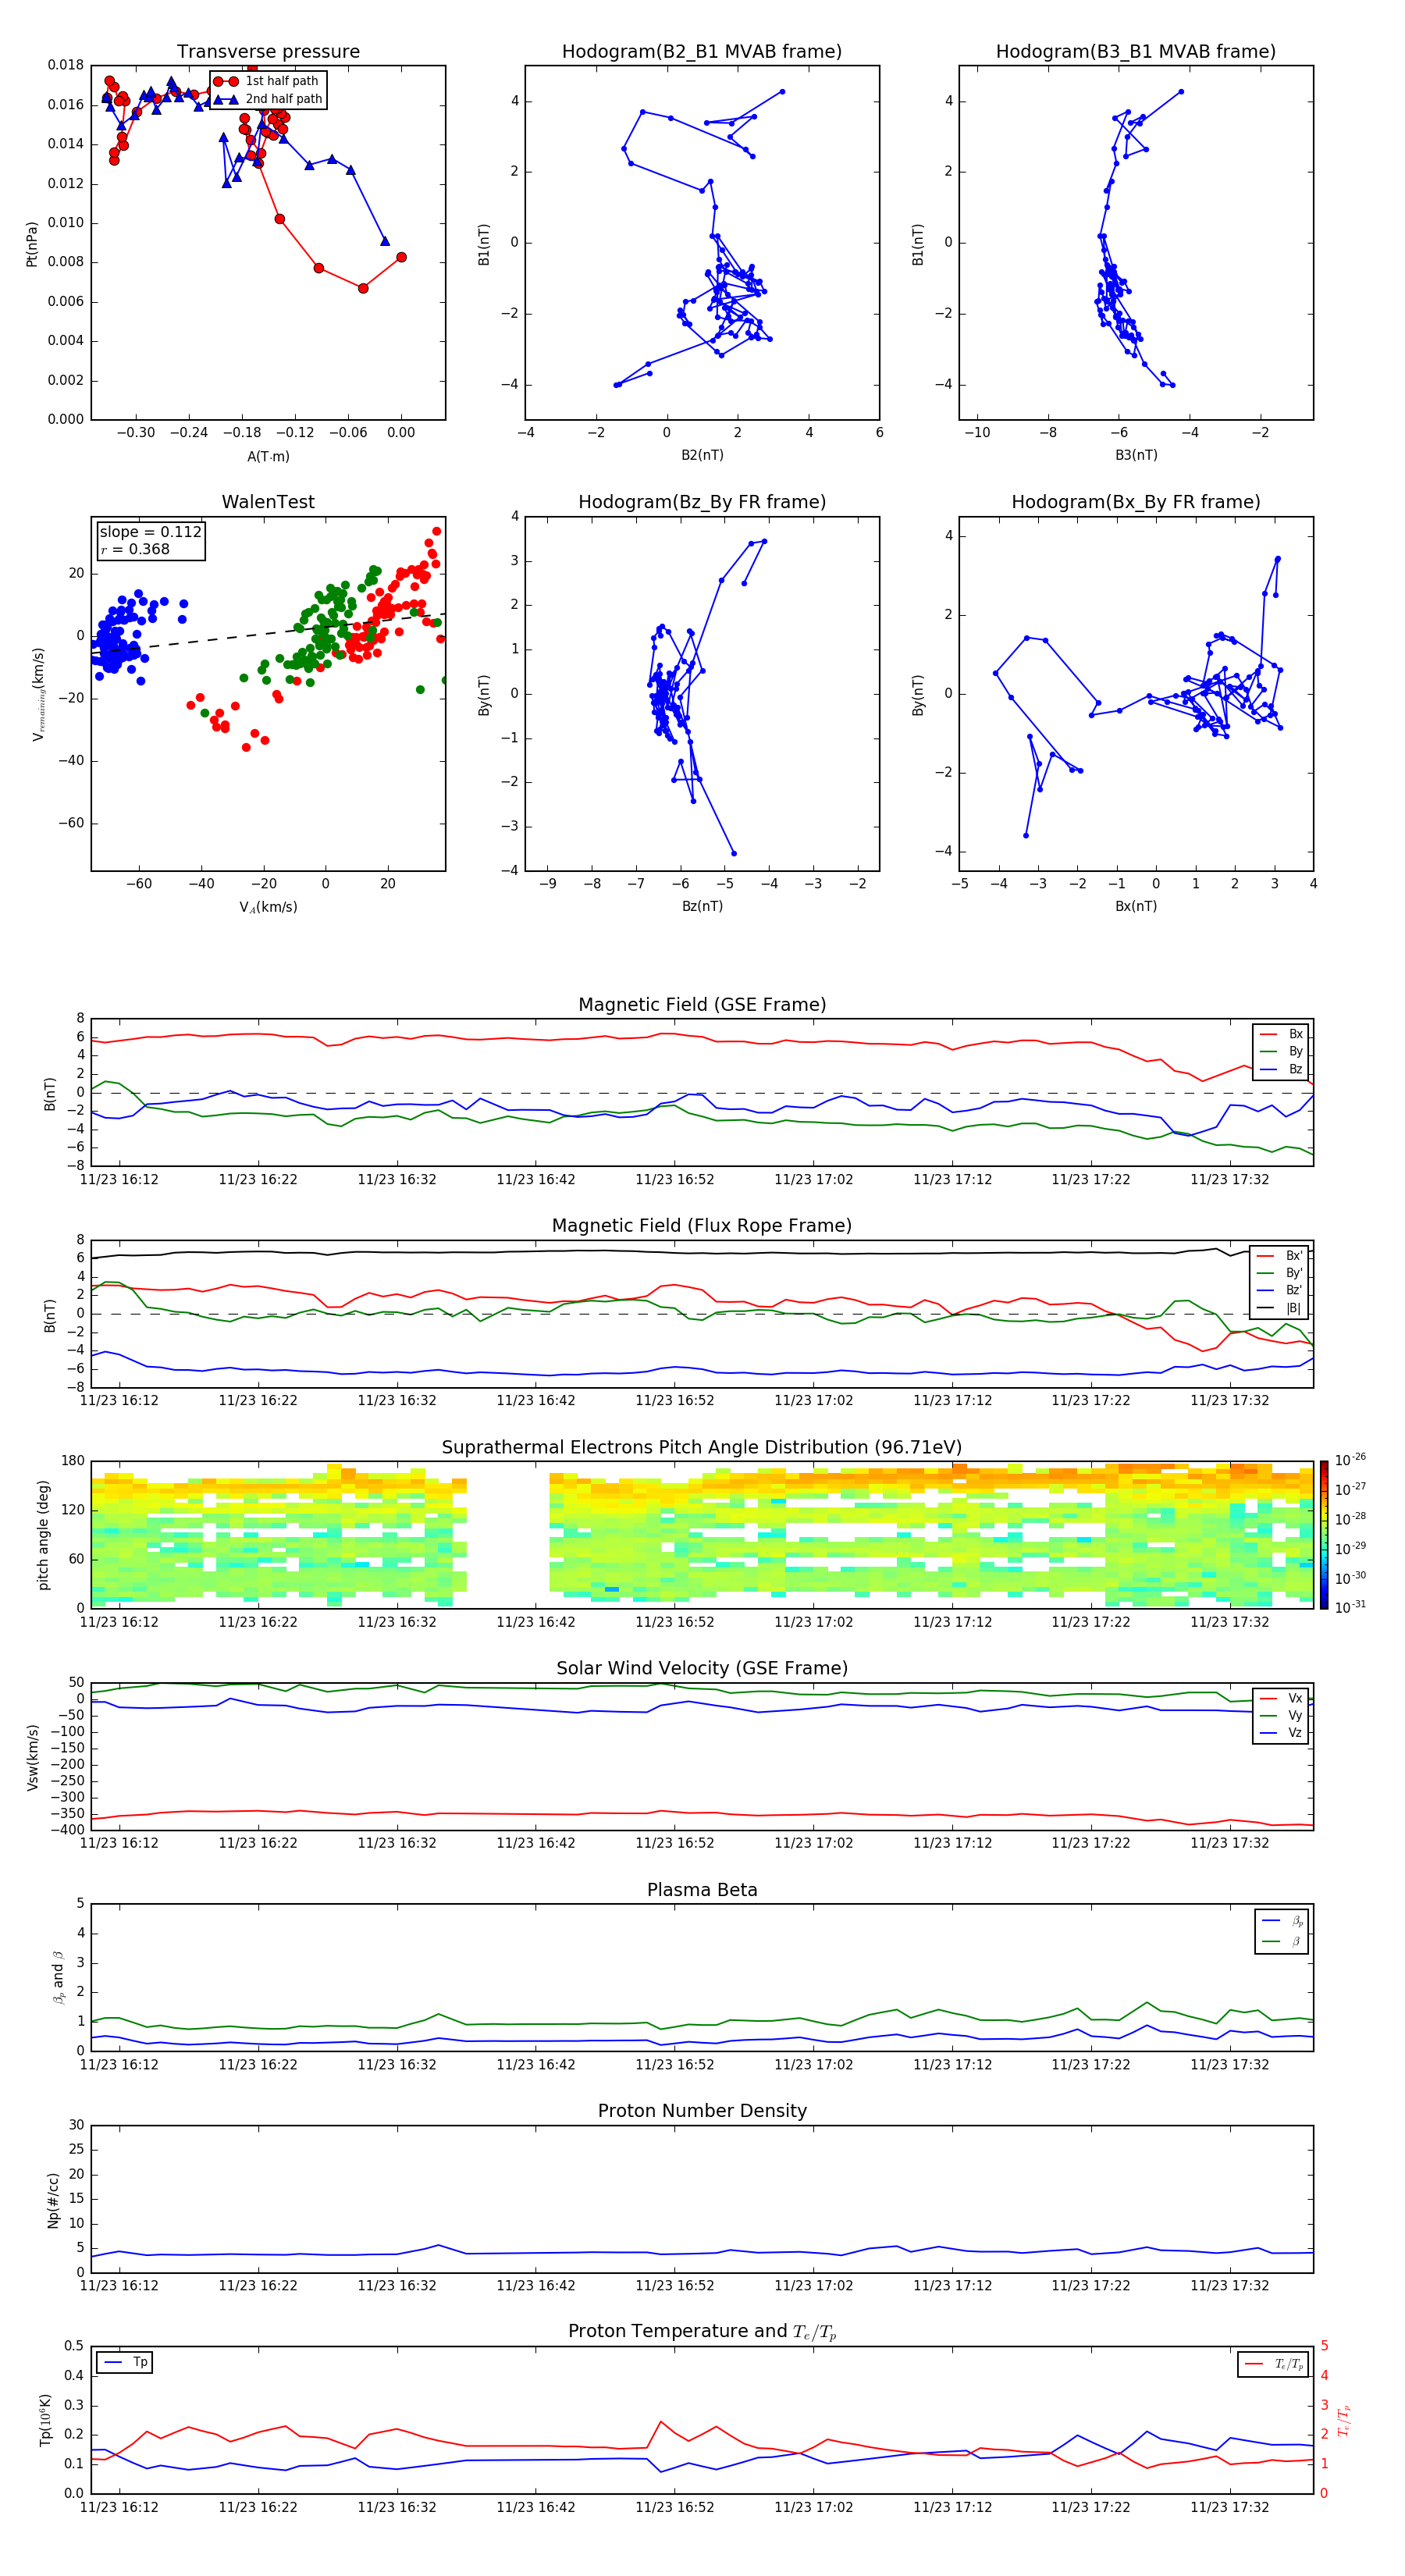Click the Hodogram(B3_B1 MVAB frame) title
This screenshot has width=1405, height=2576.
pyautogui.click(x=1136, y=52)
